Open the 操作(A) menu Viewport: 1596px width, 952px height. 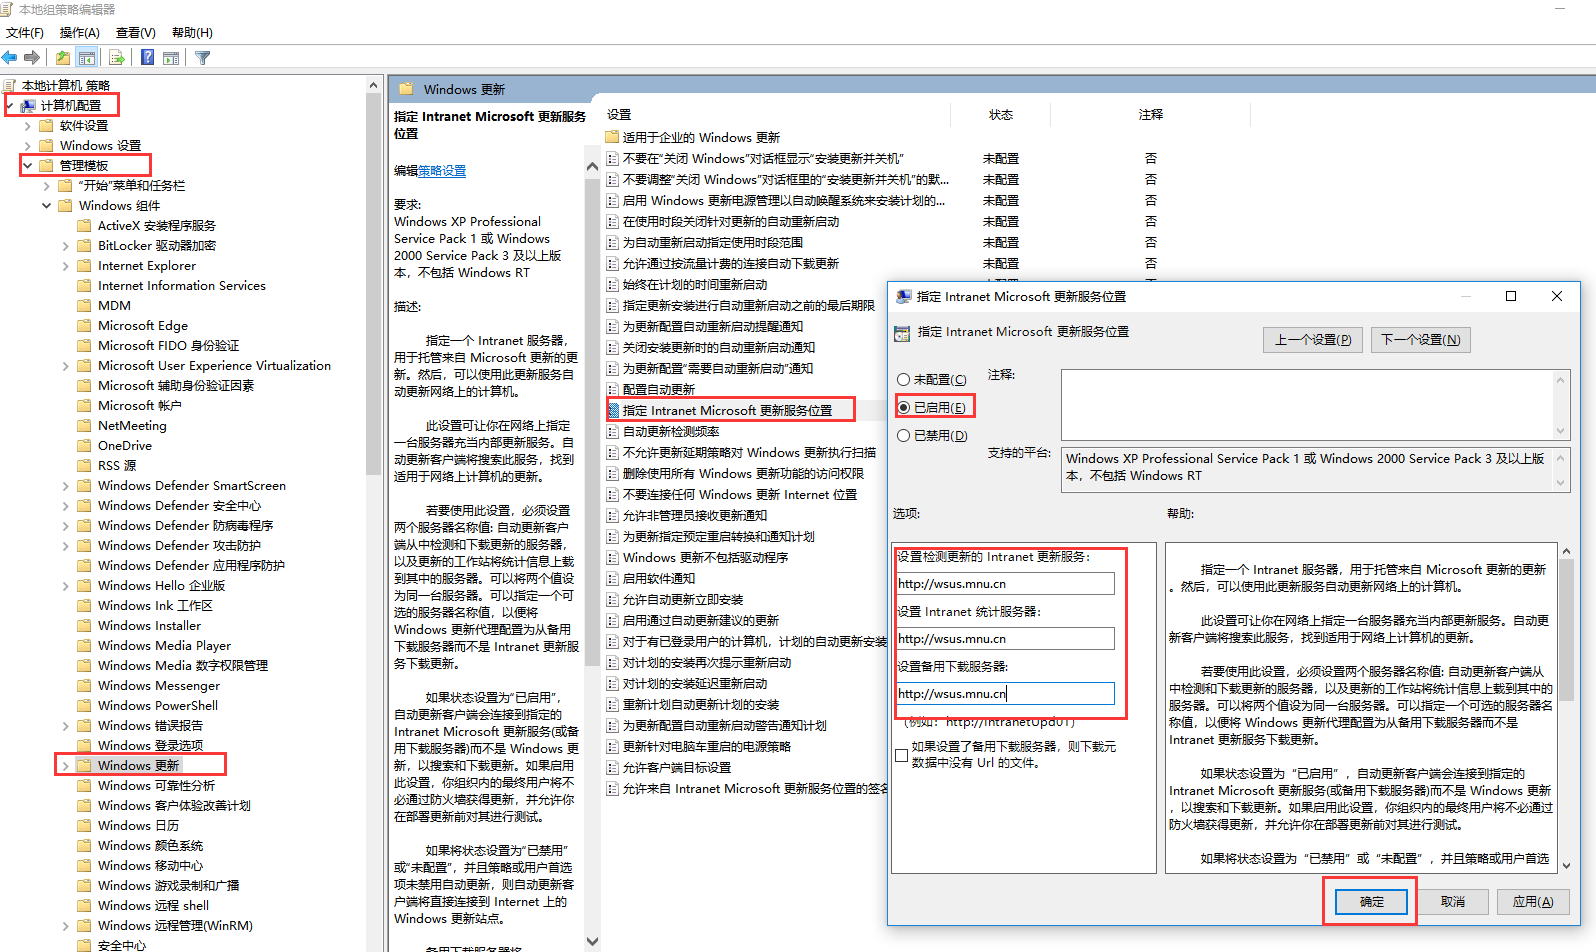pyautogui.click(x=79, y=33)
